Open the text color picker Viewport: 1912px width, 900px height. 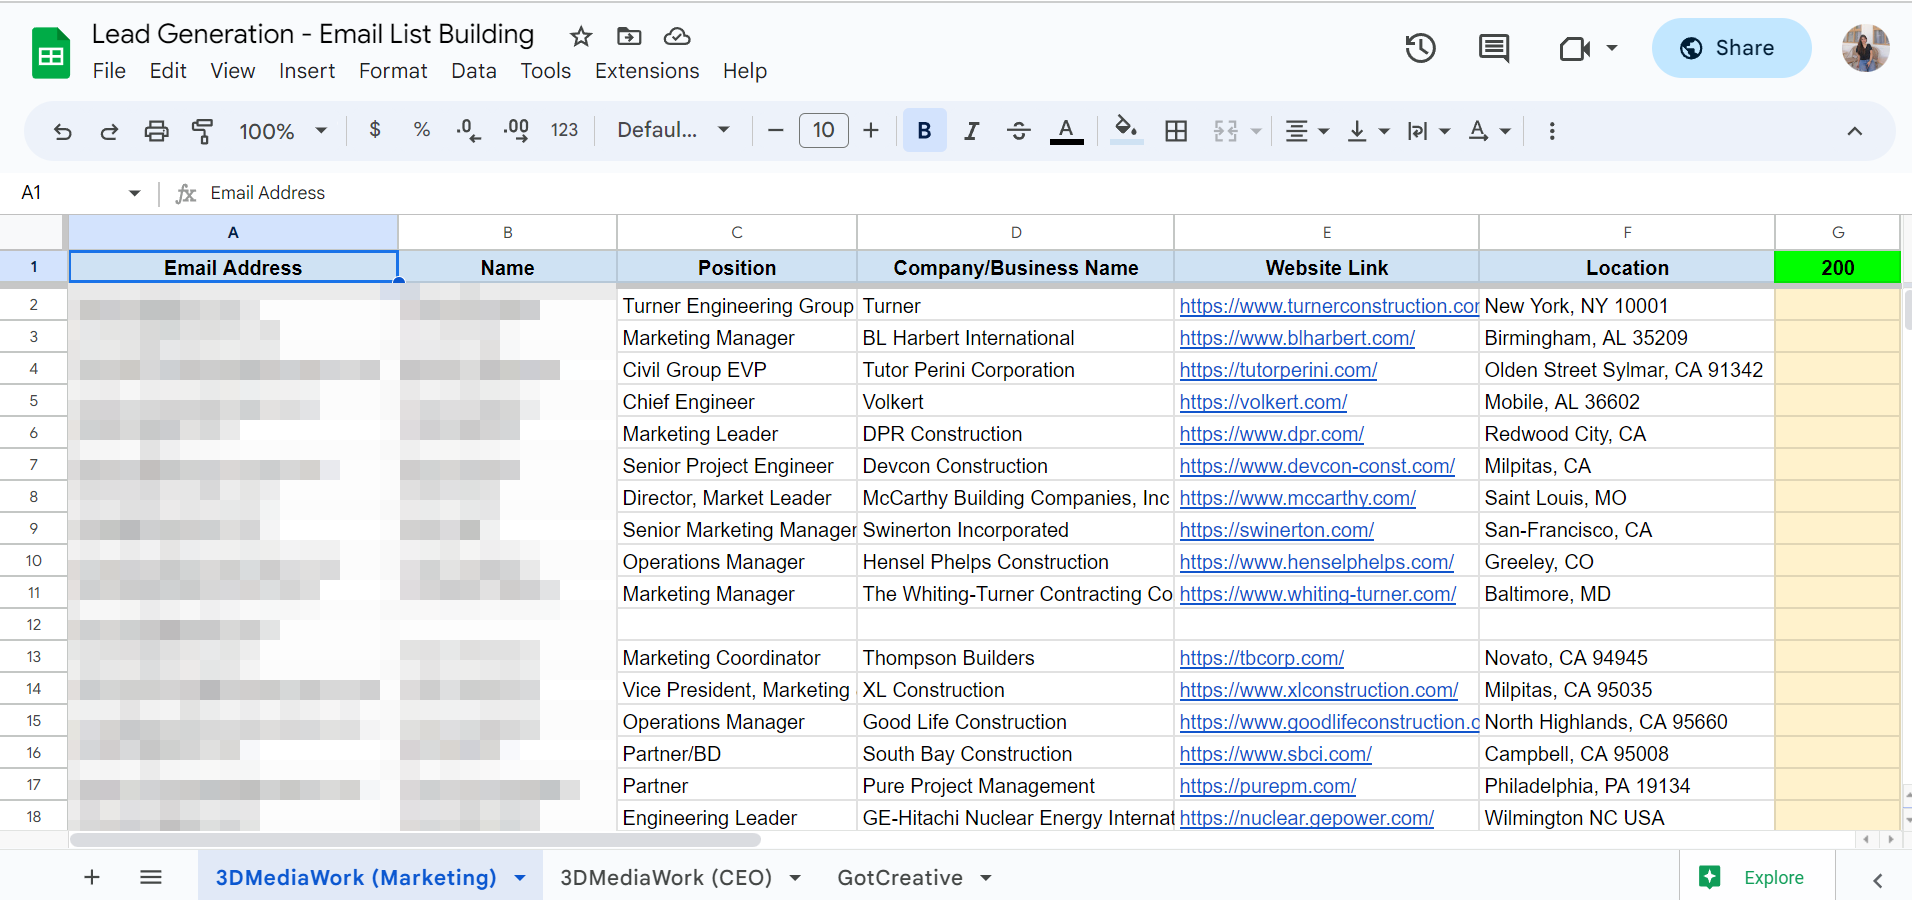[1067, 131]
